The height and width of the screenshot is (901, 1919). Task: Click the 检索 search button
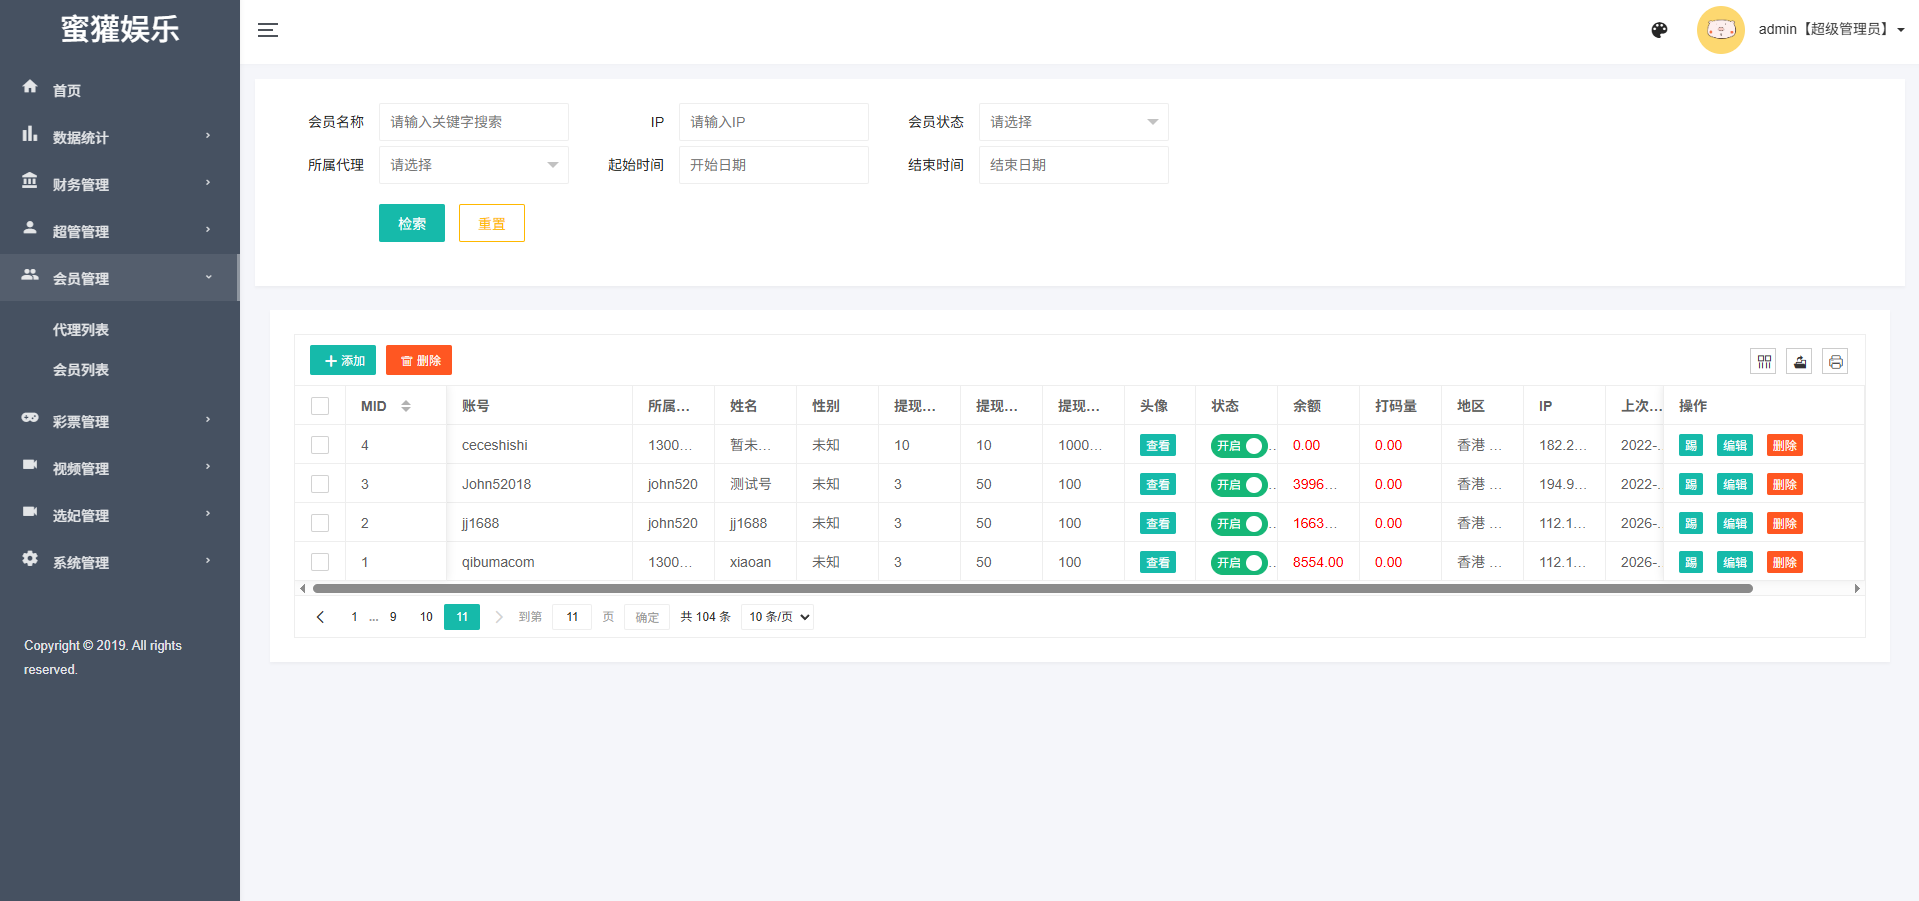tap(412, 223)
